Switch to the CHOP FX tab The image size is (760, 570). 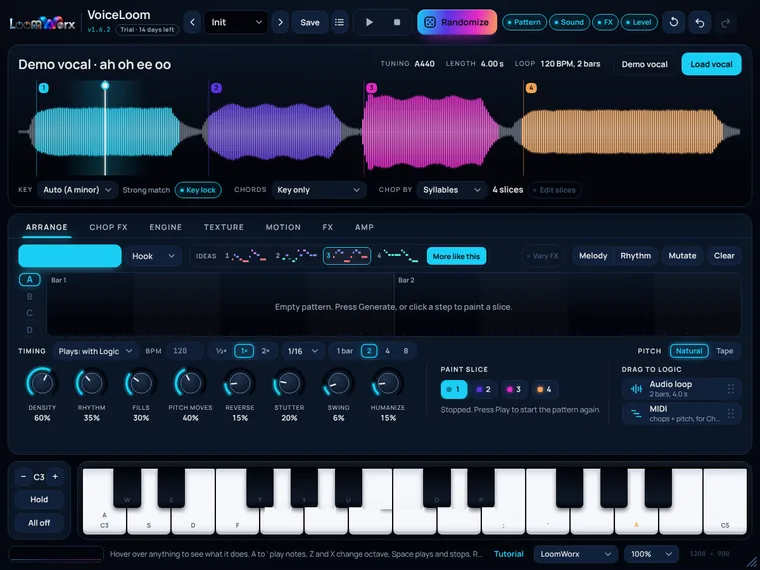pos(109,227)
